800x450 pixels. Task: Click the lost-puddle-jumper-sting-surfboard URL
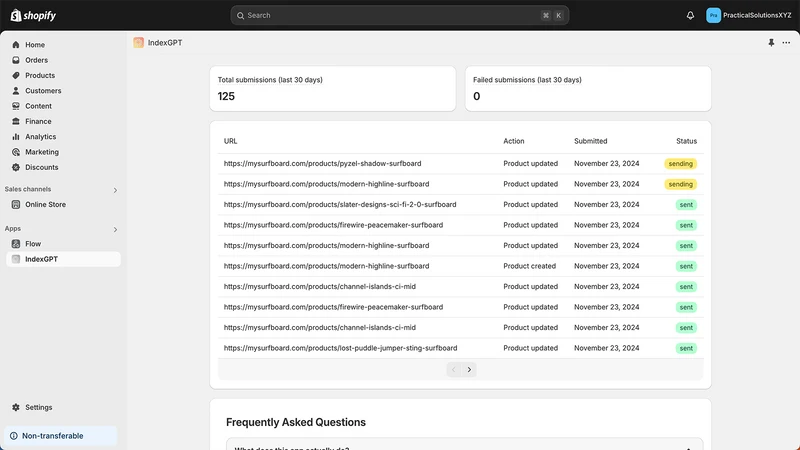(340, 348)
